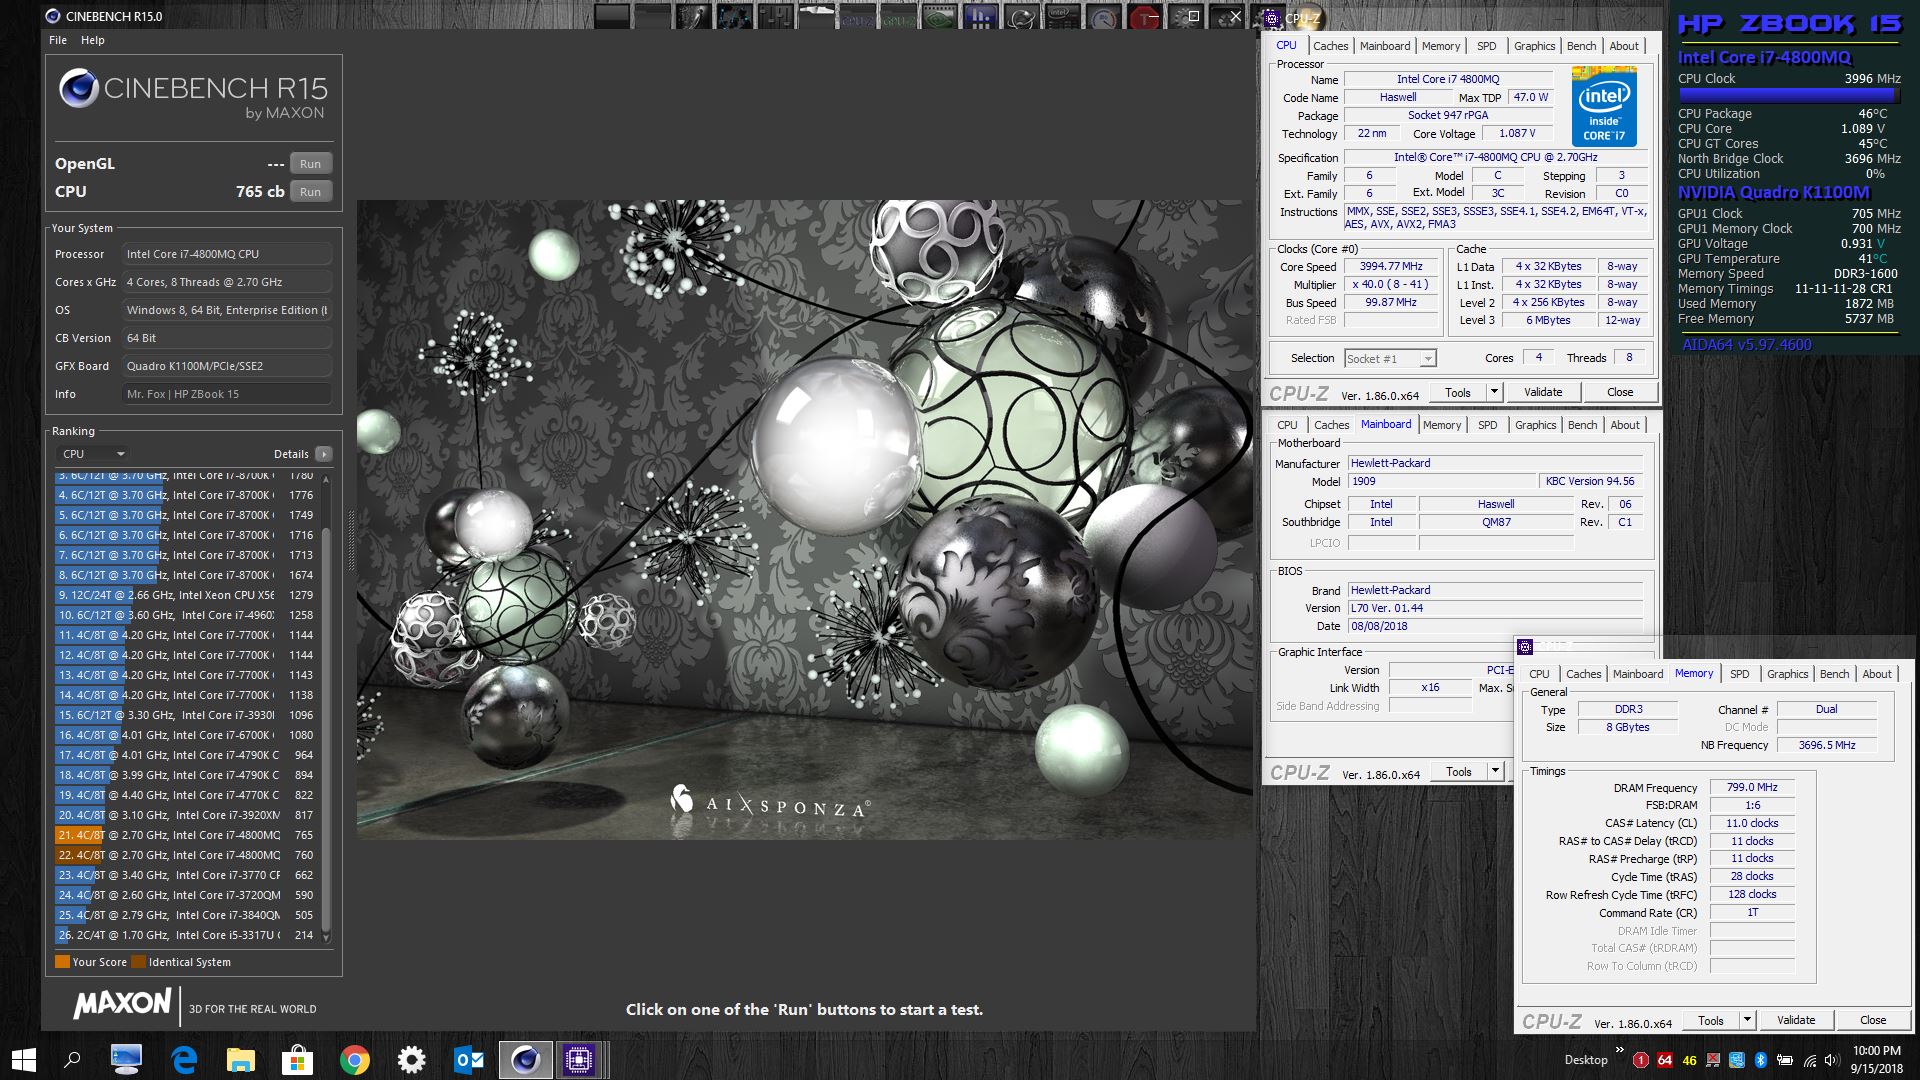Image resolution: width=1920 pixels, height=1080 pixels.
Task: Select ranking row 22 with score 760
Action: [x=186, y=855]
